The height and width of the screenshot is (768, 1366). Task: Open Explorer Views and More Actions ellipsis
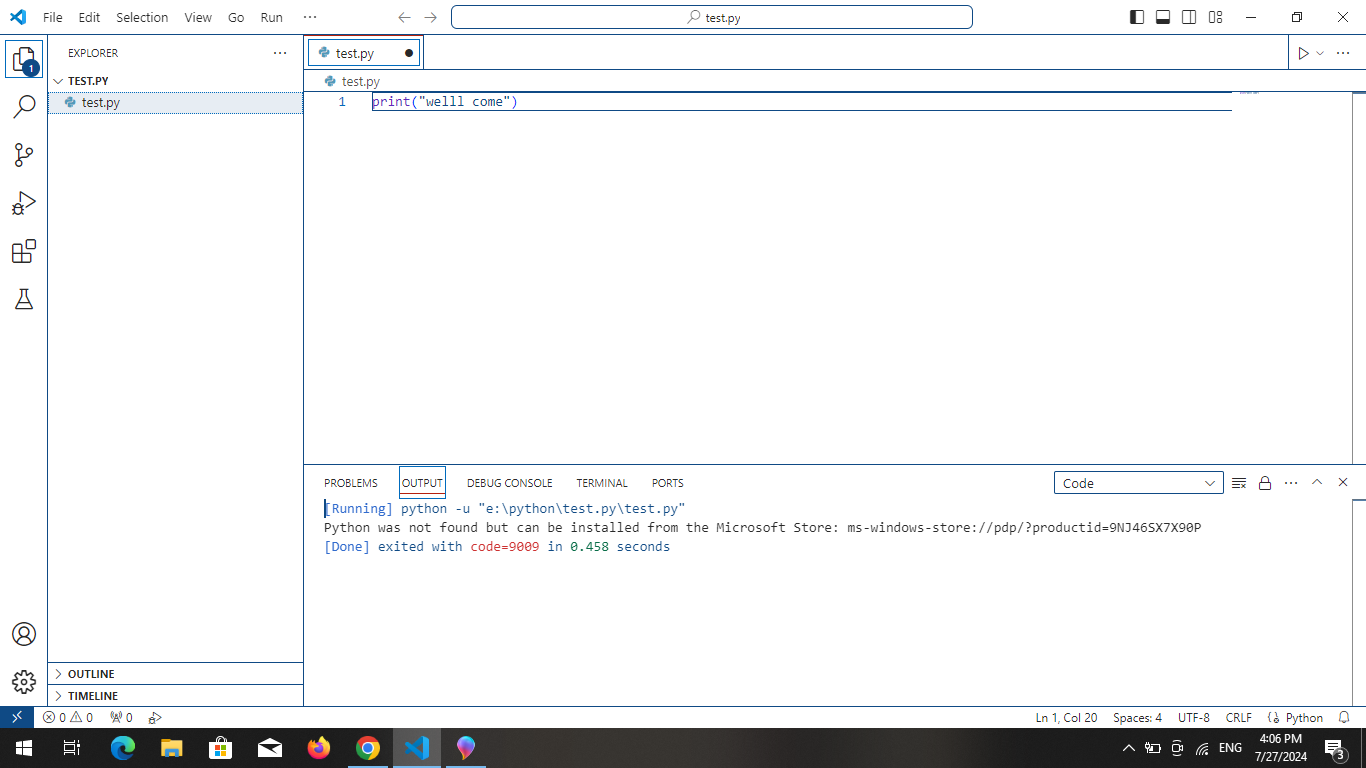pos(280,53)
